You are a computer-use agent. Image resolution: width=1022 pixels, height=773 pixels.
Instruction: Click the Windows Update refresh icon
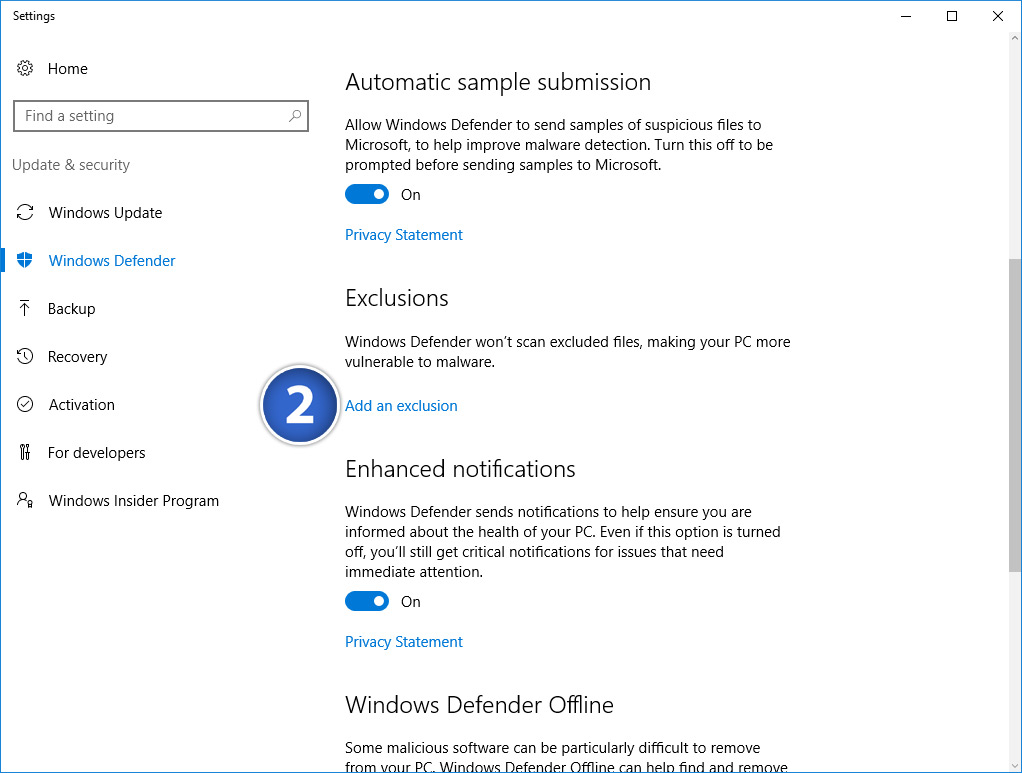coord(25,212)
